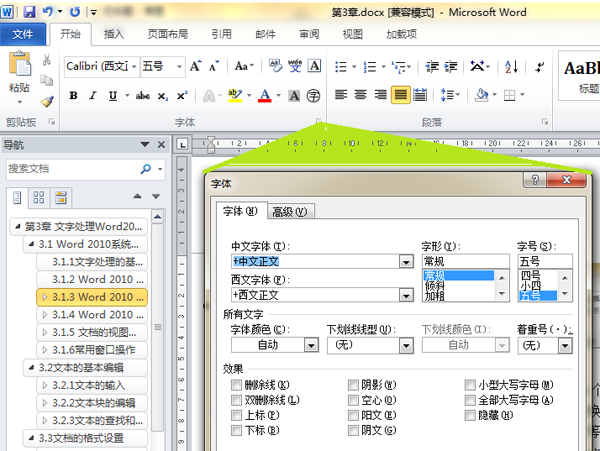Open the 字体颜色 dropdown
Viewport: 600px width, 451px height.
[311, 345]
